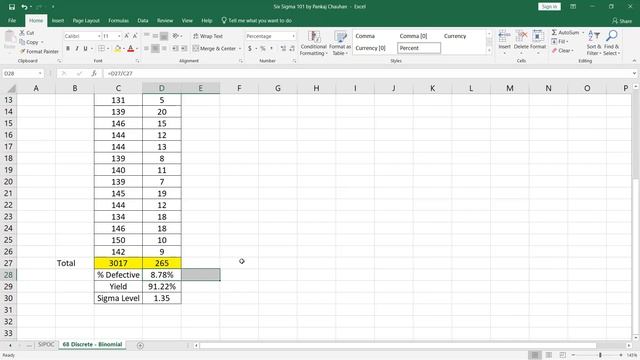Viewport: 640px width, 360px height.
Task: Click the yellow Fill Color swatch
Action: (x=118, y=49)
